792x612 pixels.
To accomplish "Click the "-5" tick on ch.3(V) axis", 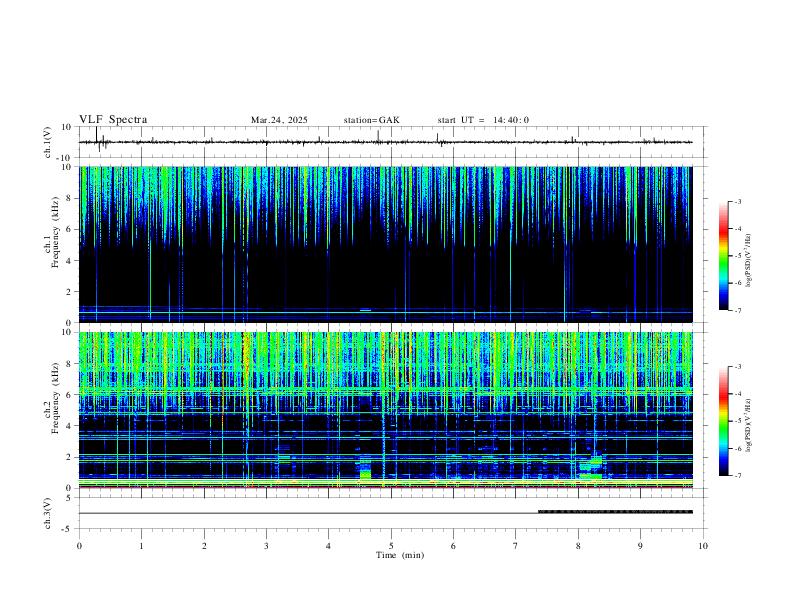I will click(68, 529).
